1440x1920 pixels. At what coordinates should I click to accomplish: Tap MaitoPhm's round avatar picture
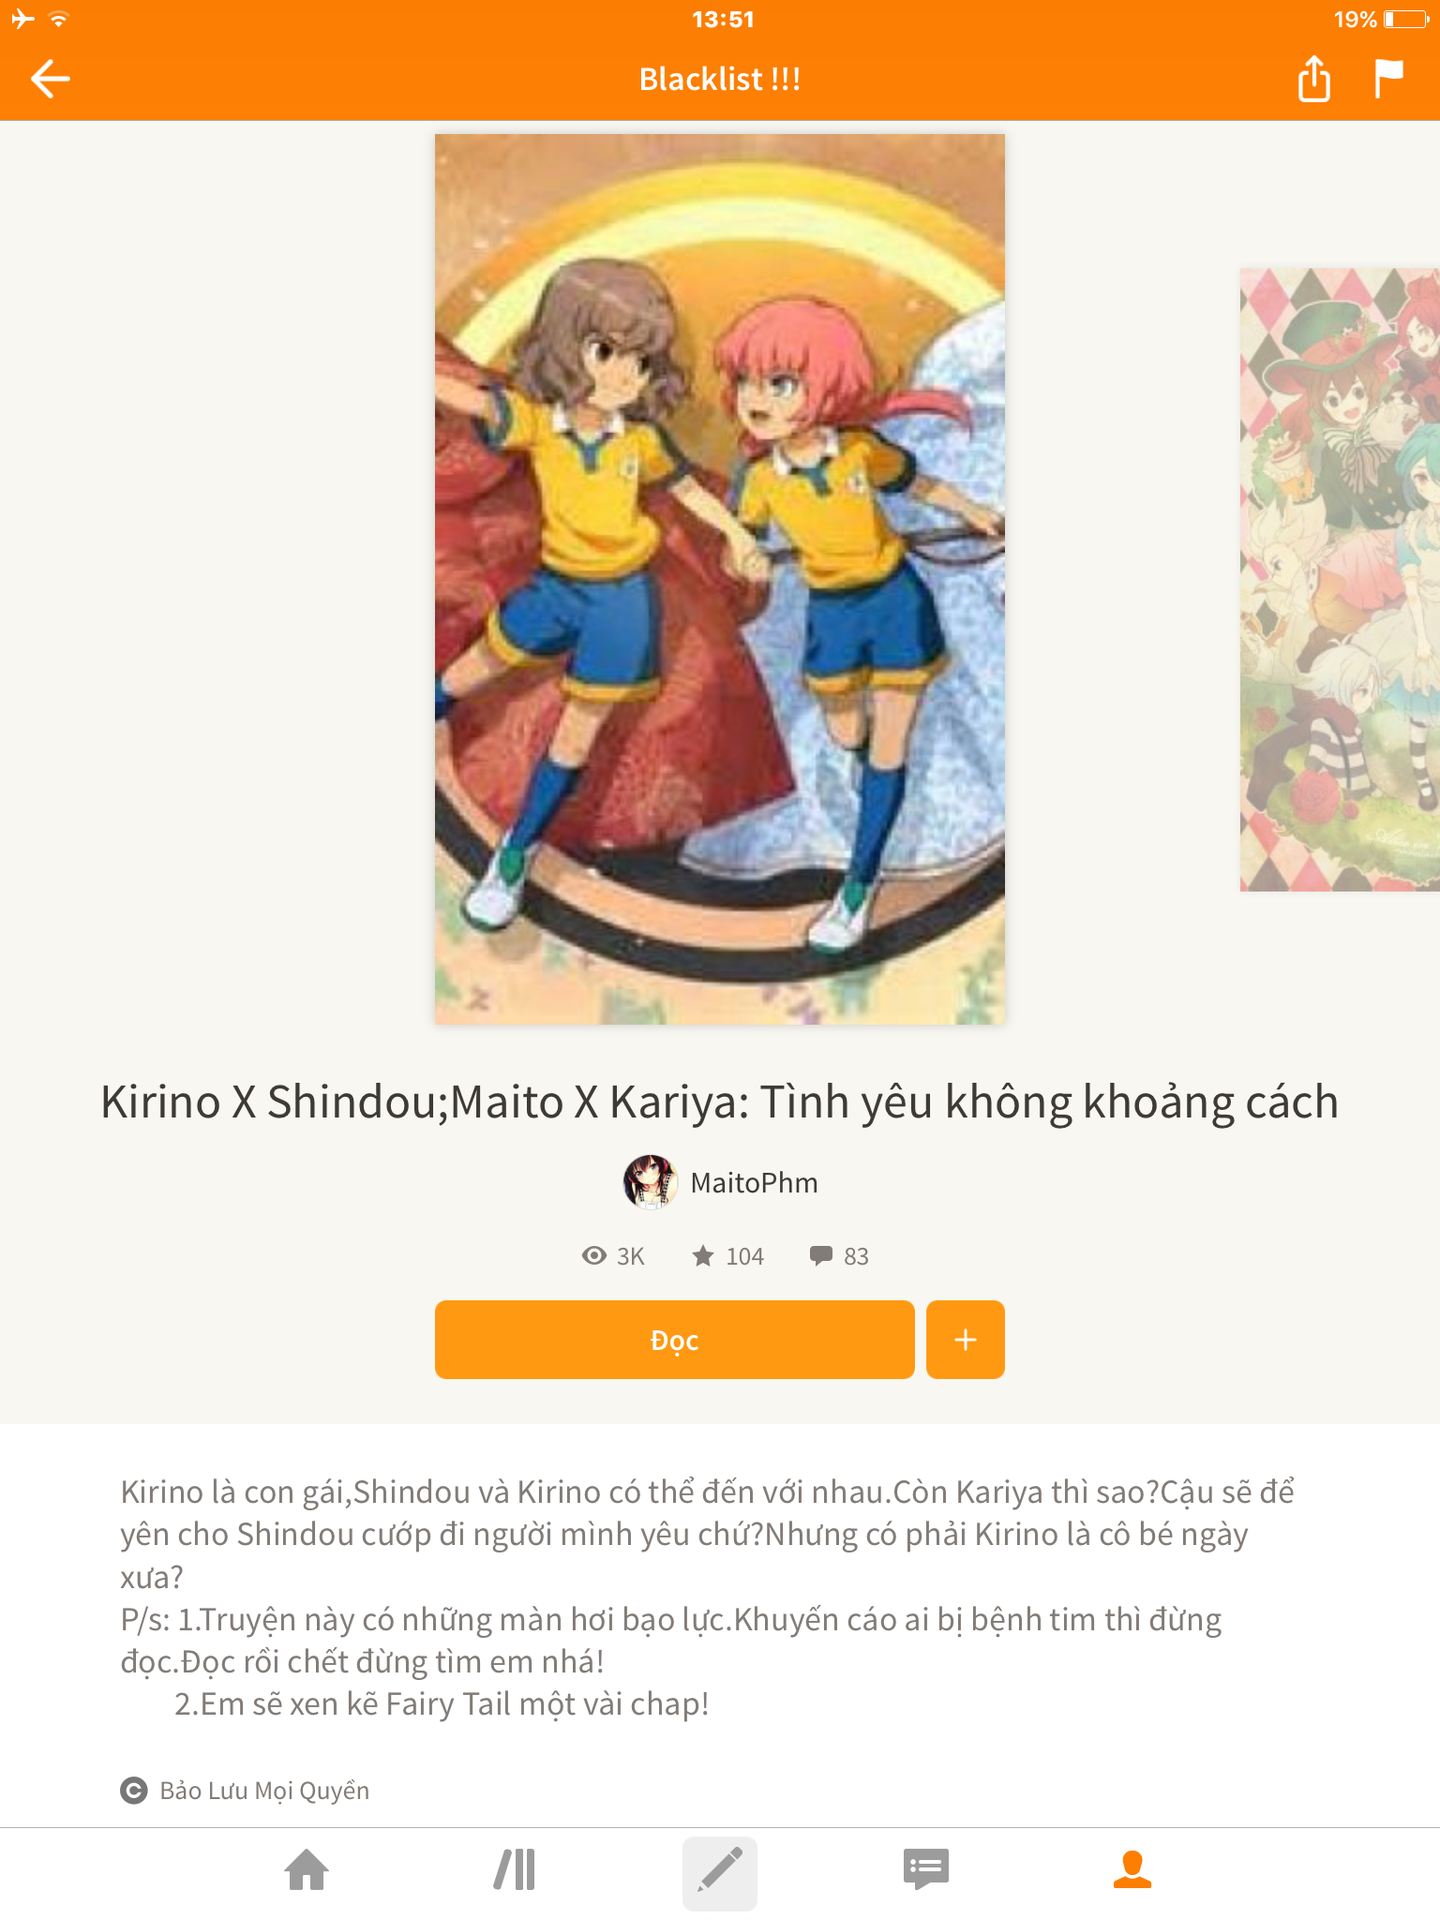[650, 1182]
